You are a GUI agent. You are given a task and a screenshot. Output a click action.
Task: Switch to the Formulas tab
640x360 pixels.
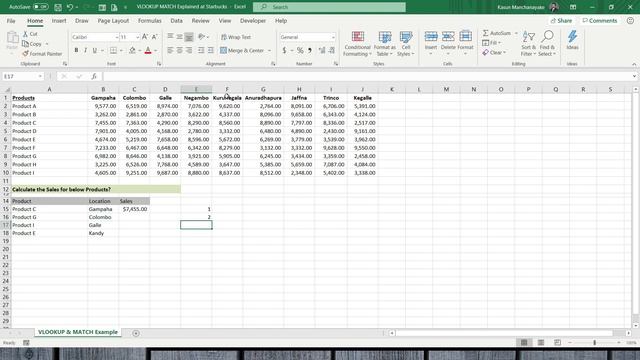(x=149, y=21)
